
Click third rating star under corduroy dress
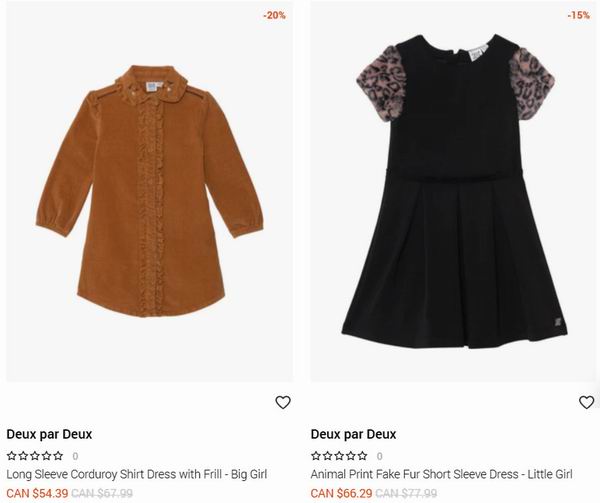pos(35,456)
